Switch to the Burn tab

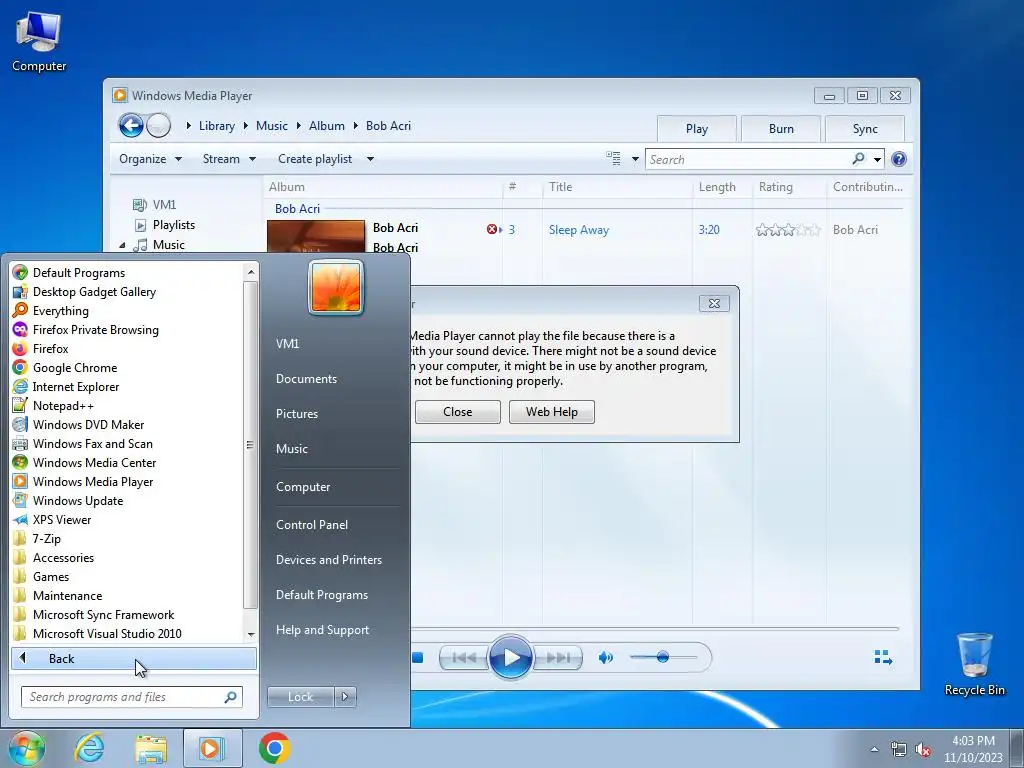(x=781, y=129)
